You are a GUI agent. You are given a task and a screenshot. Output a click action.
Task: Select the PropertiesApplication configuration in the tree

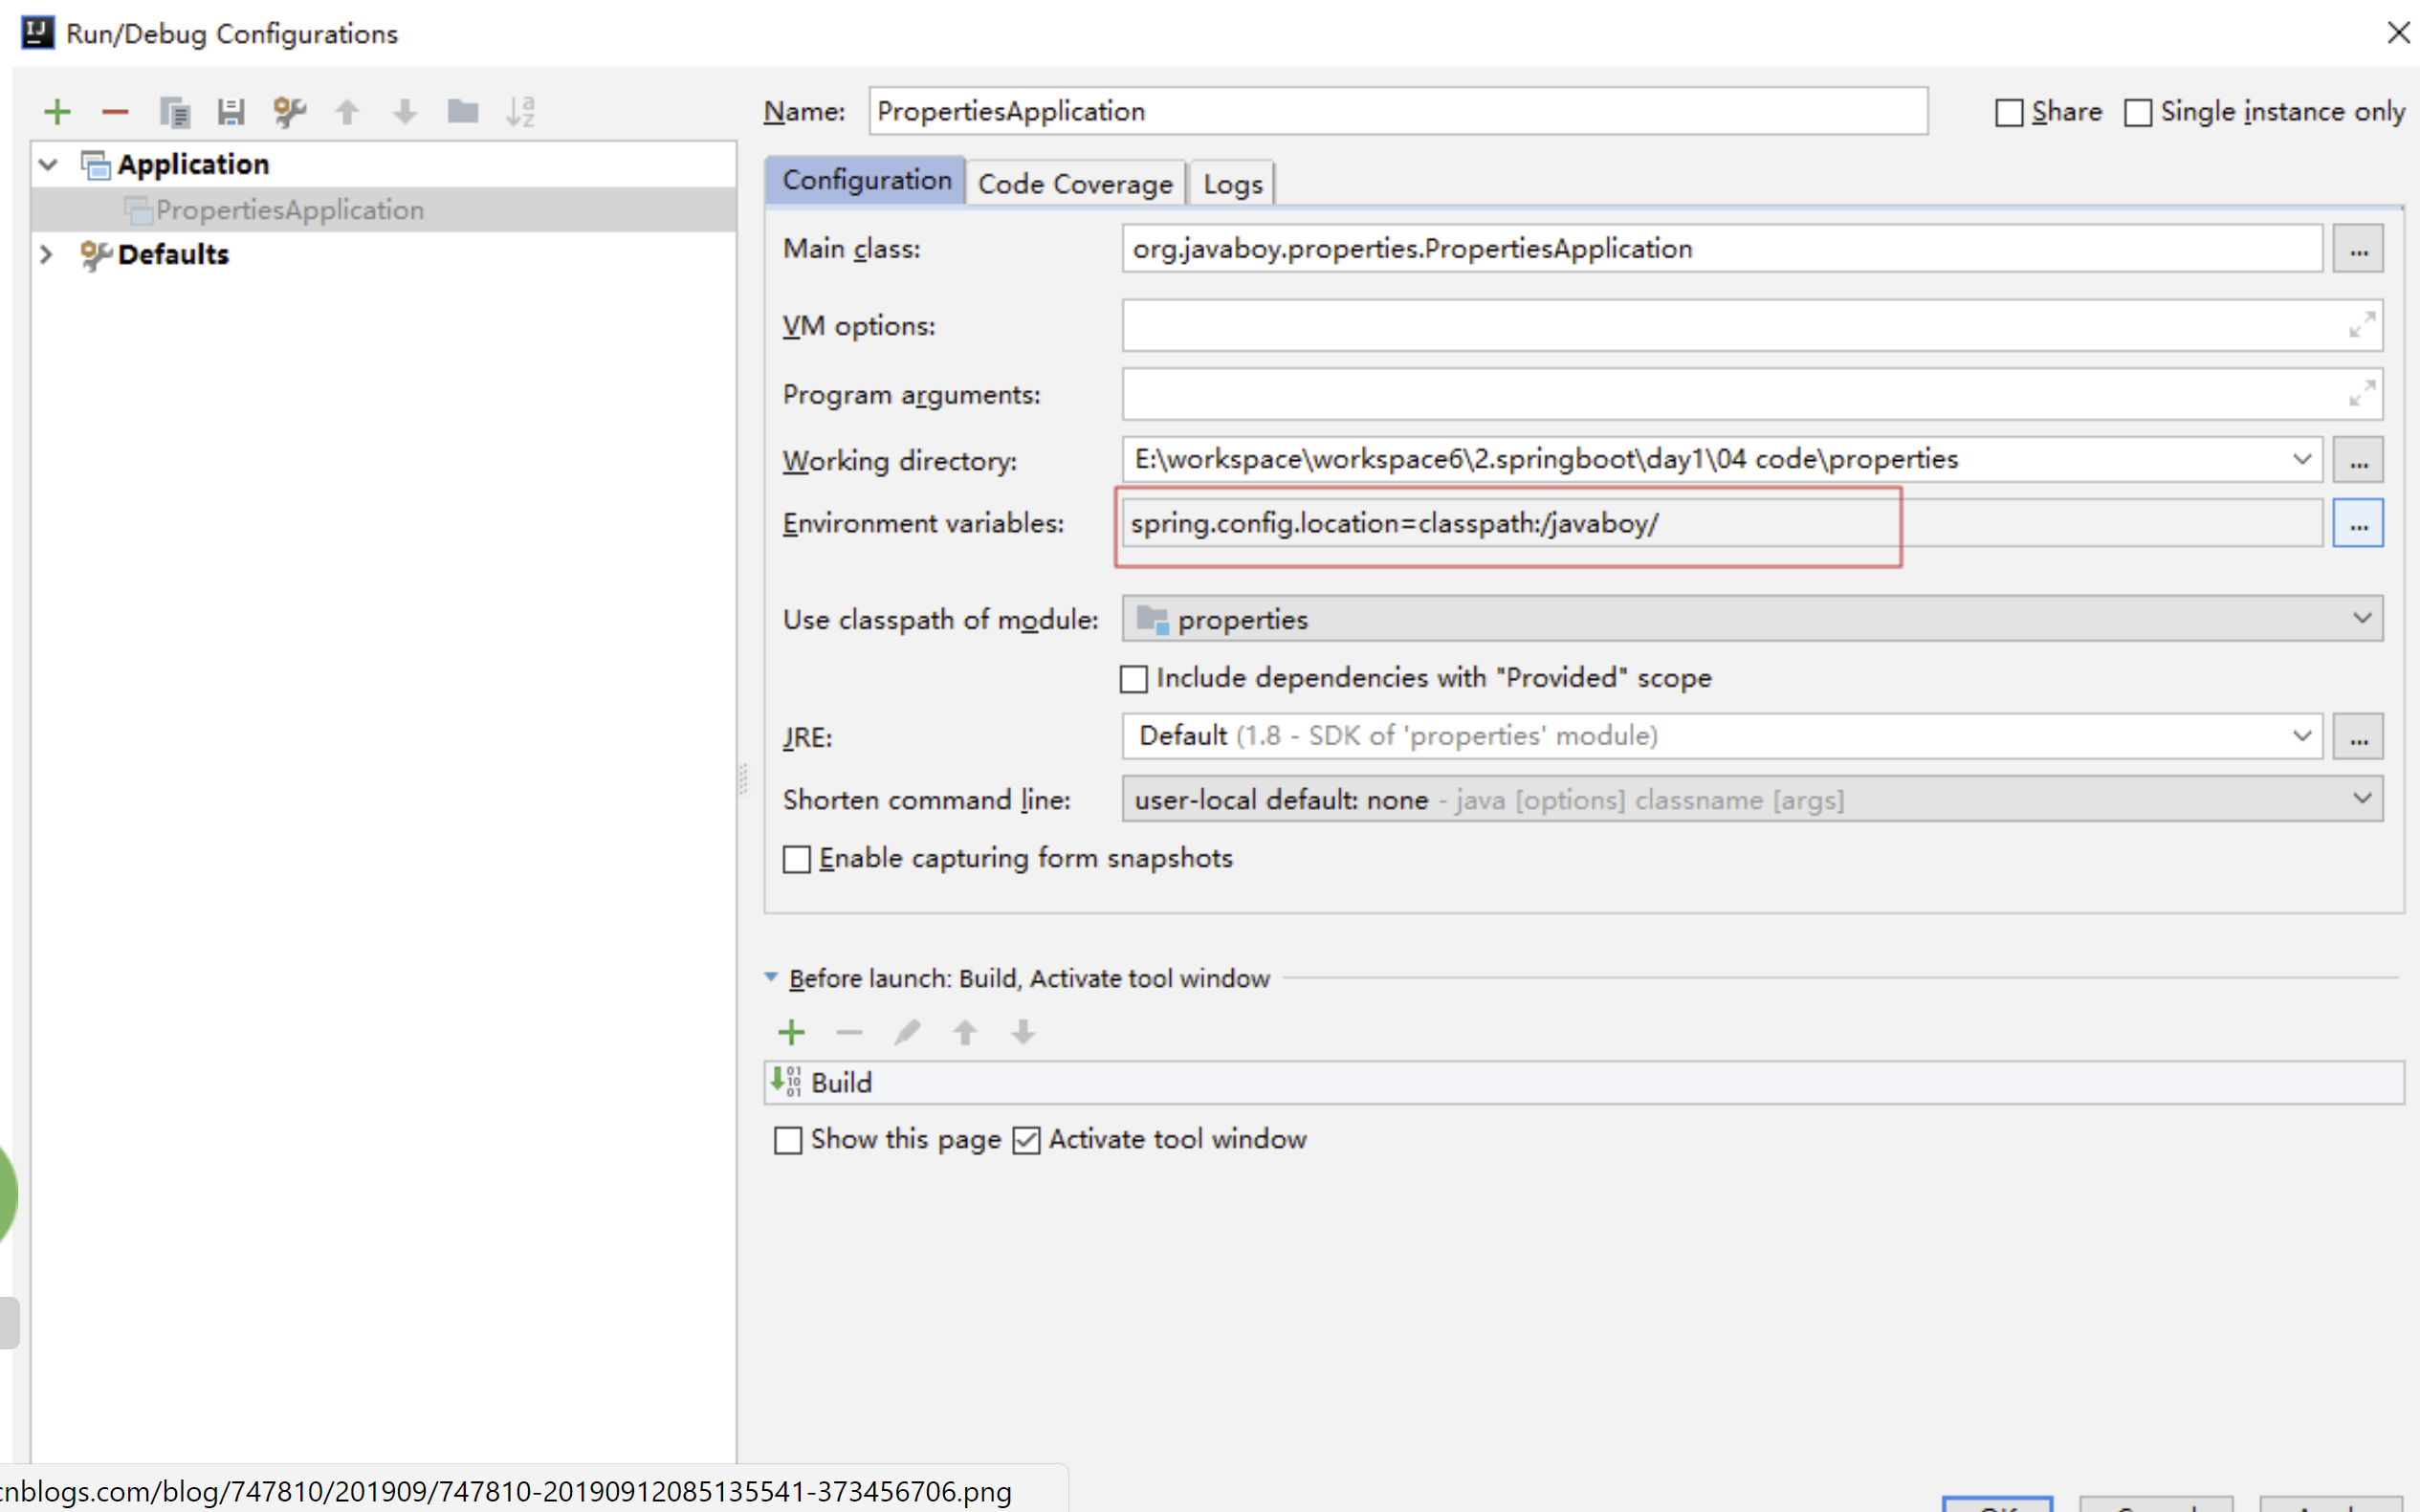tap(288, 209)
